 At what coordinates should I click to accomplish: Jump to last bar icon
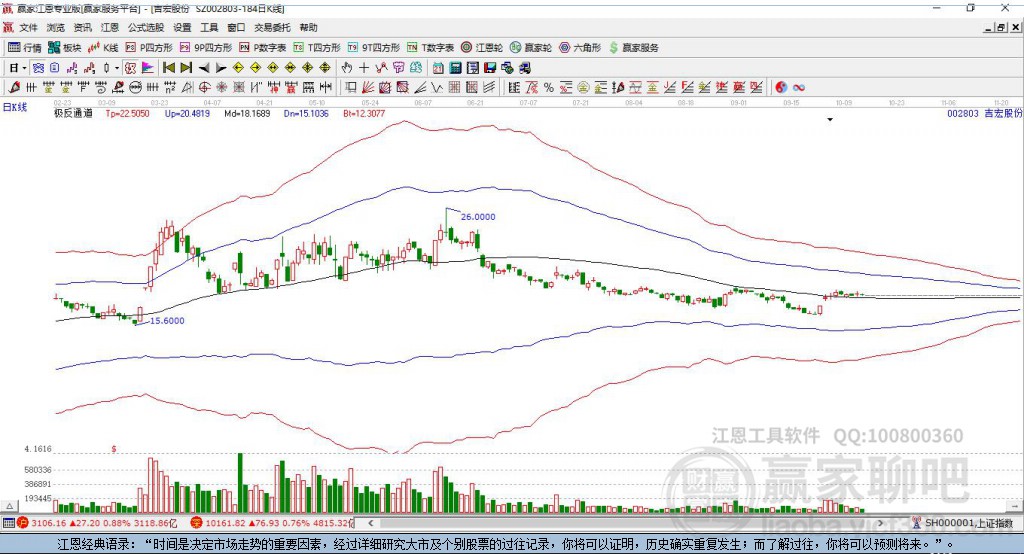186,68
